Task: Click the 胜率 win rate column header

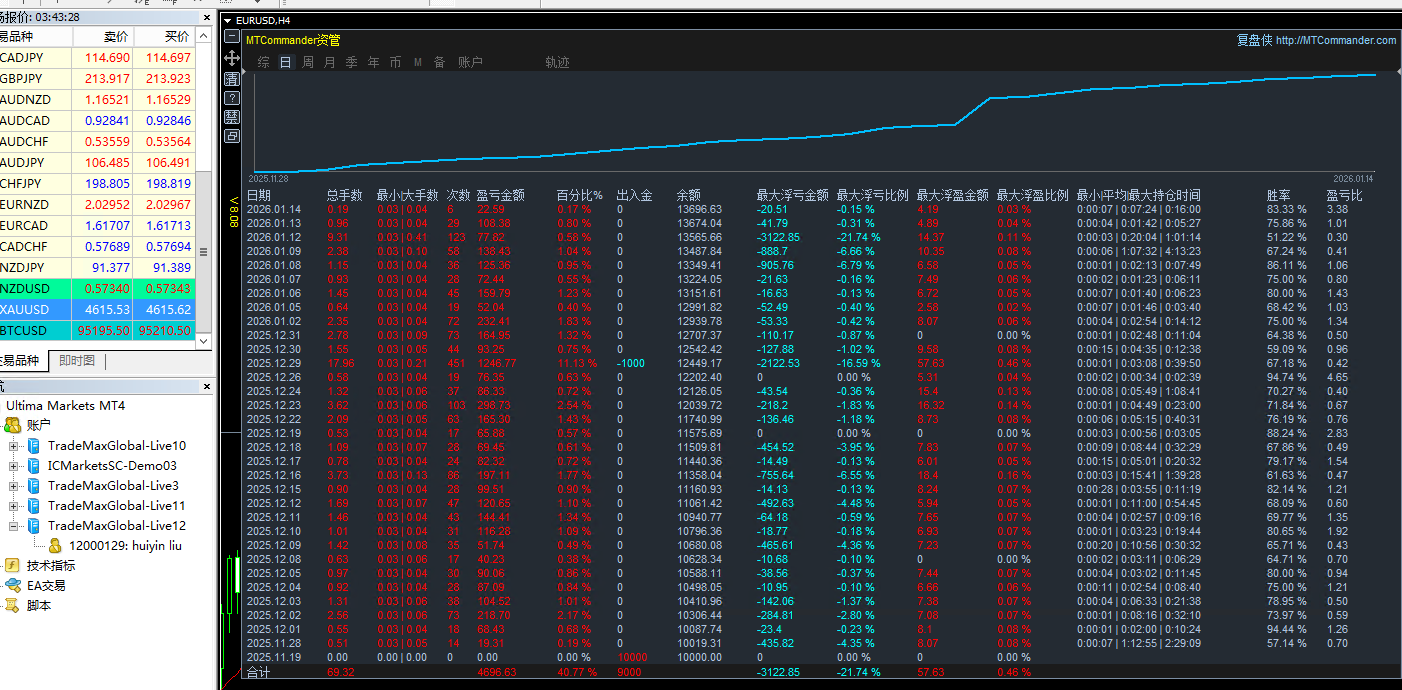Action: [1278, 195]
